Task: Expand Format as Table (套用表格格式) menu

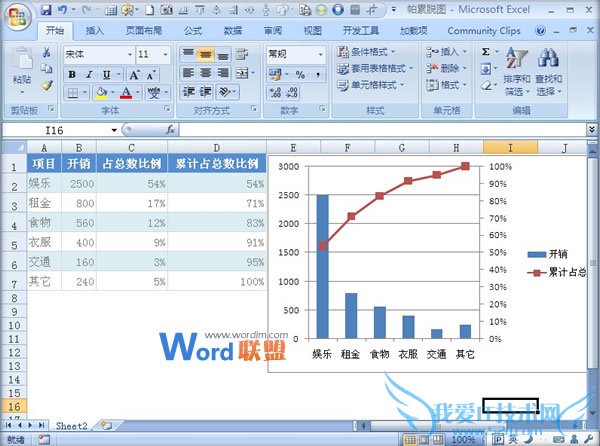Action: (x=375, y=68)
